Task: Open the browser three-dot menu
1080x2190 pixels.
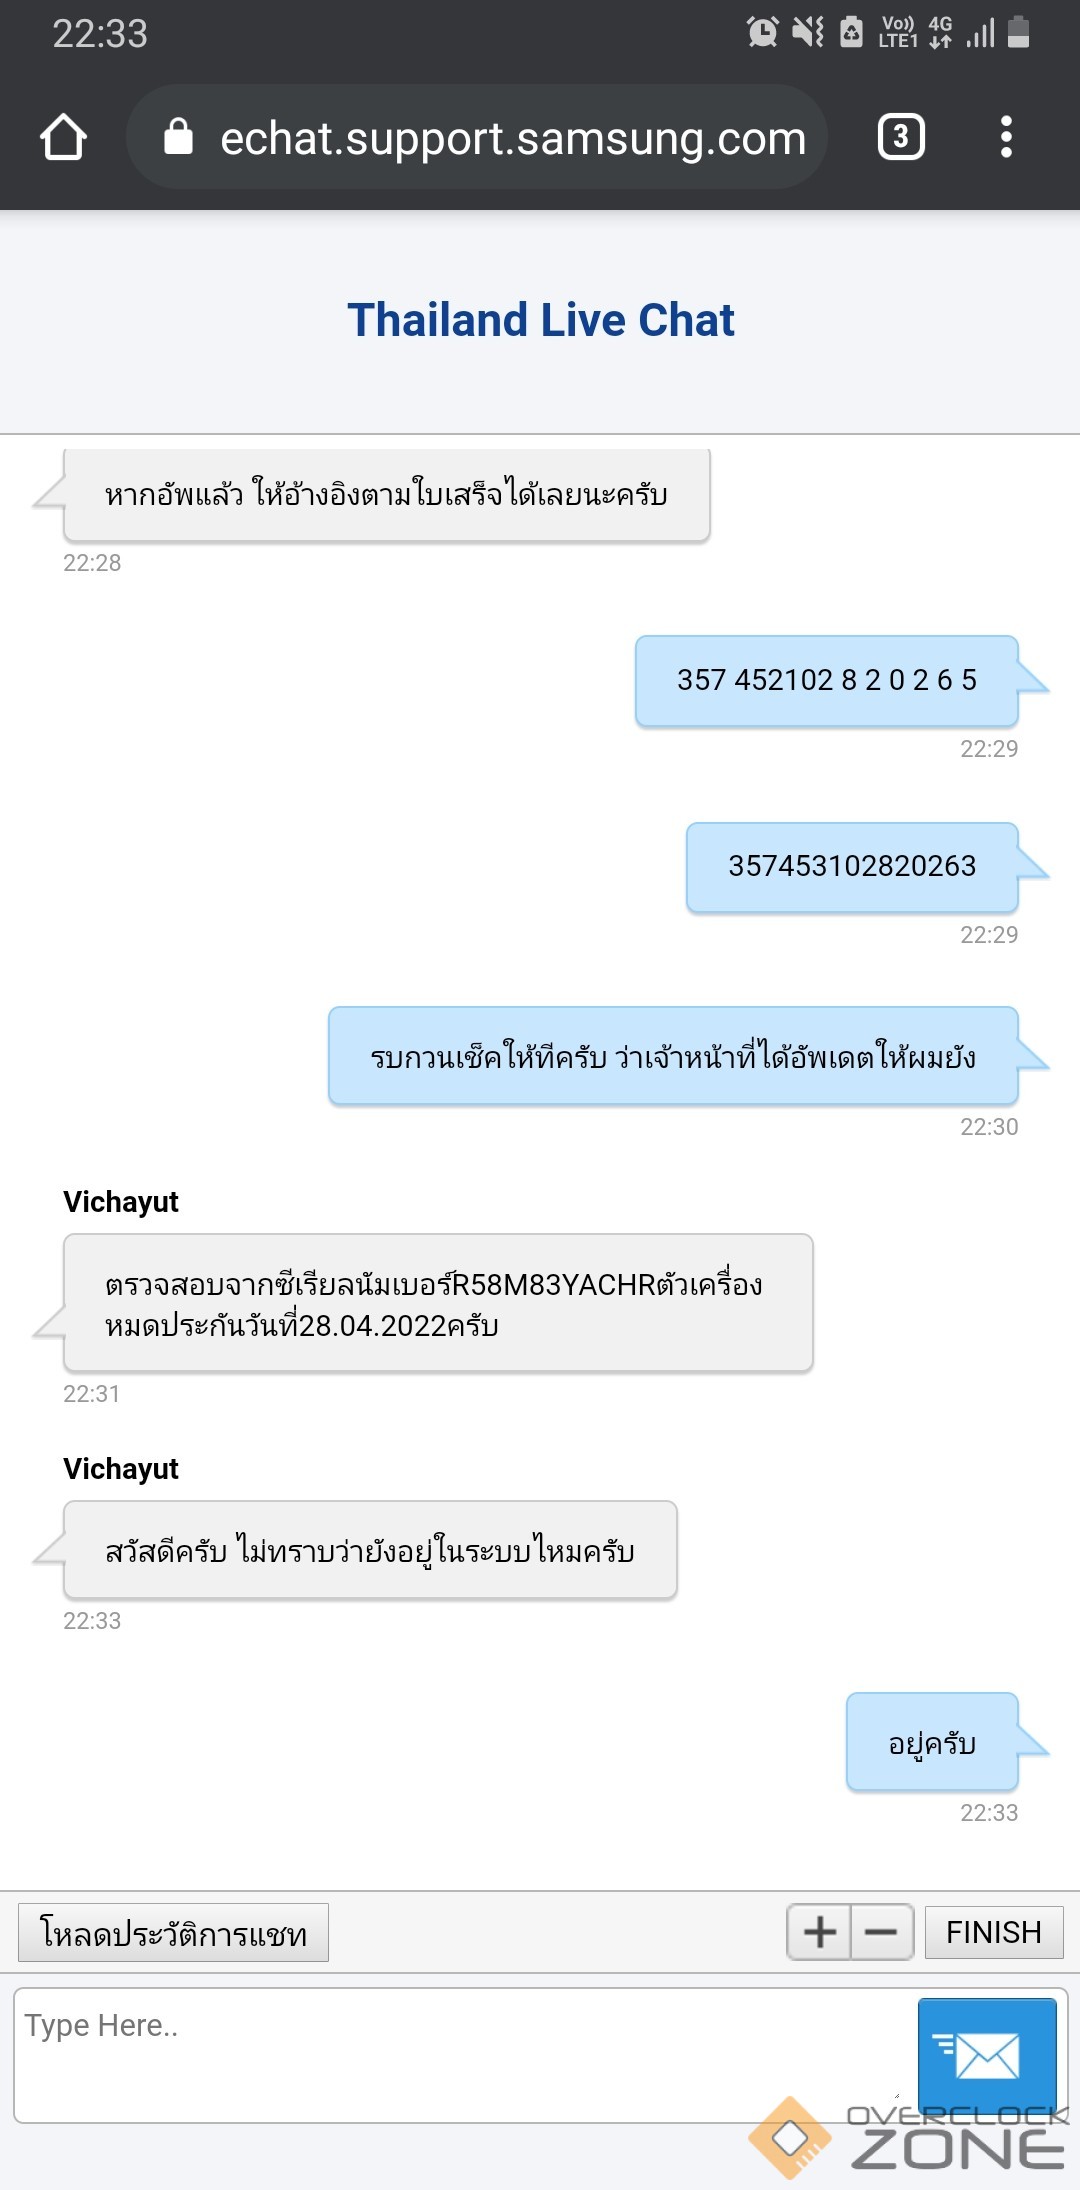Action: click(x=1006, y=137)
